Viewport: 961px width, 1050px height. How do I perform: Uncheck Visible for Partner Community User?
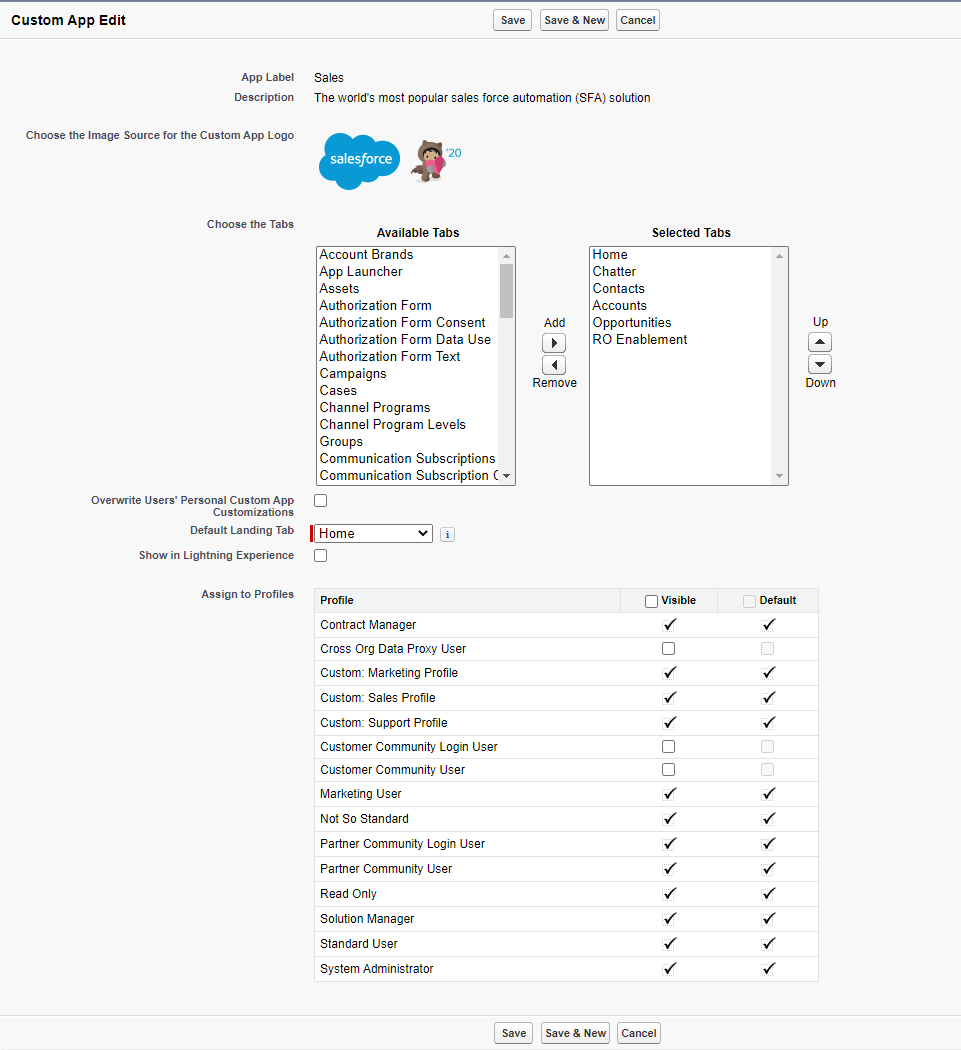click(669, 869)
